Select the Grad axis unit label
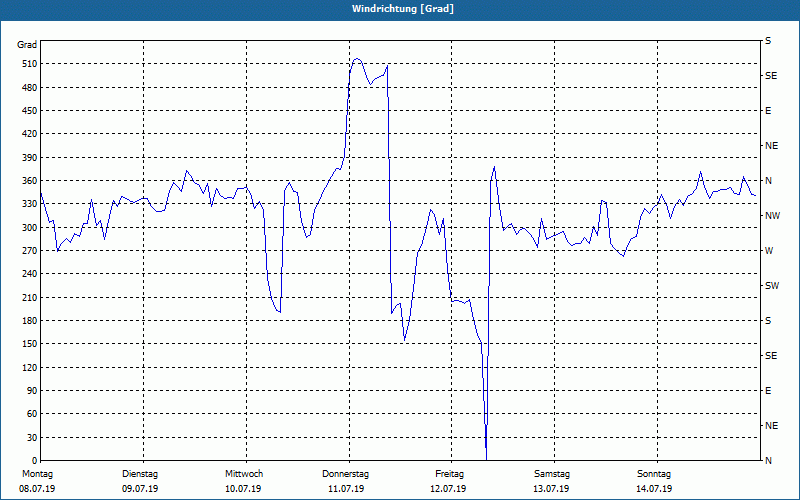The height and width of the screenshot is (500, 800). tap(27, 45)
